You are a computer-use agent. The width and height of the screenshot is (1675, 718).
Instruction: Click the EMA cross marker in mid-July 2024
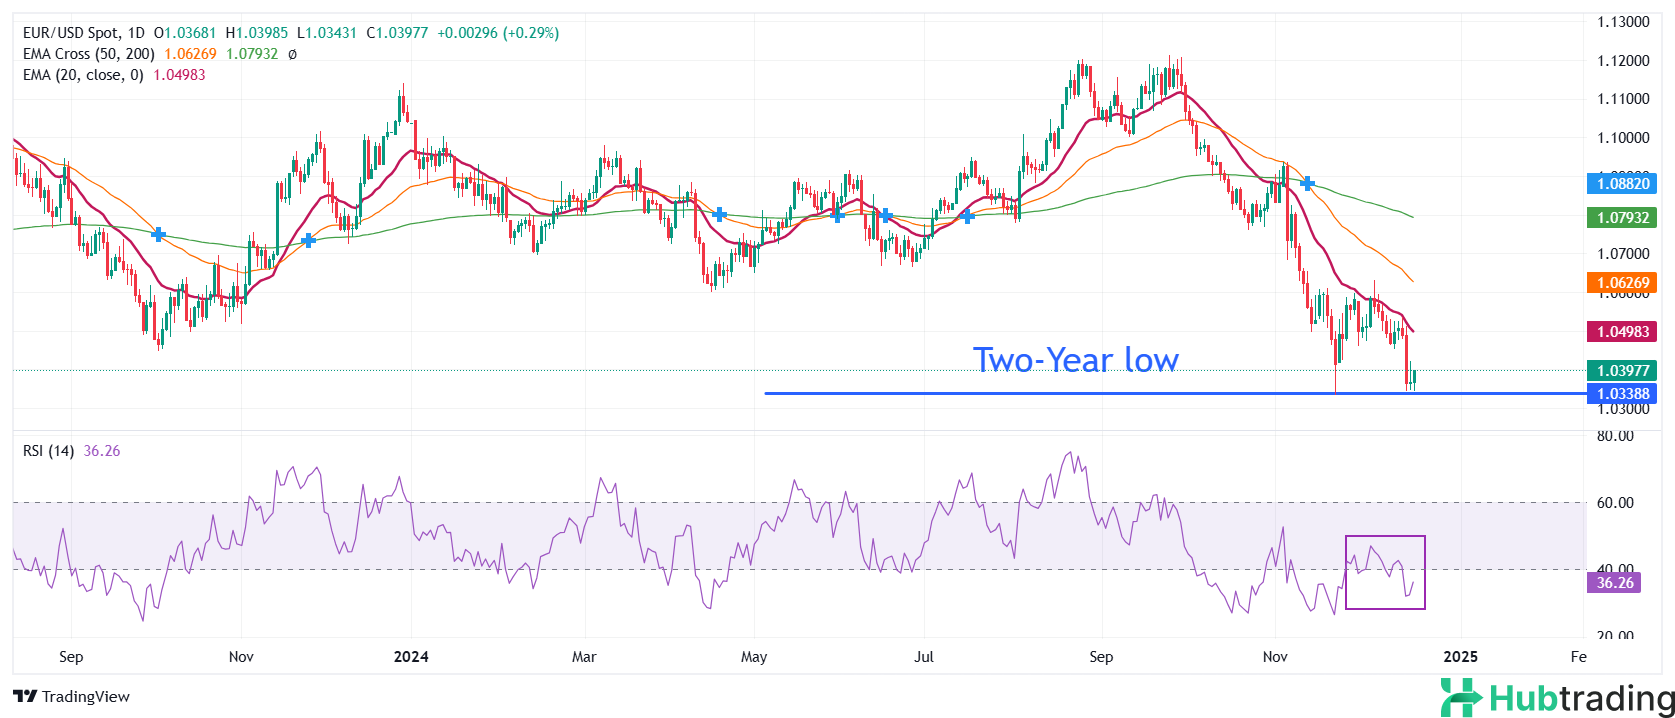(966, 216)
